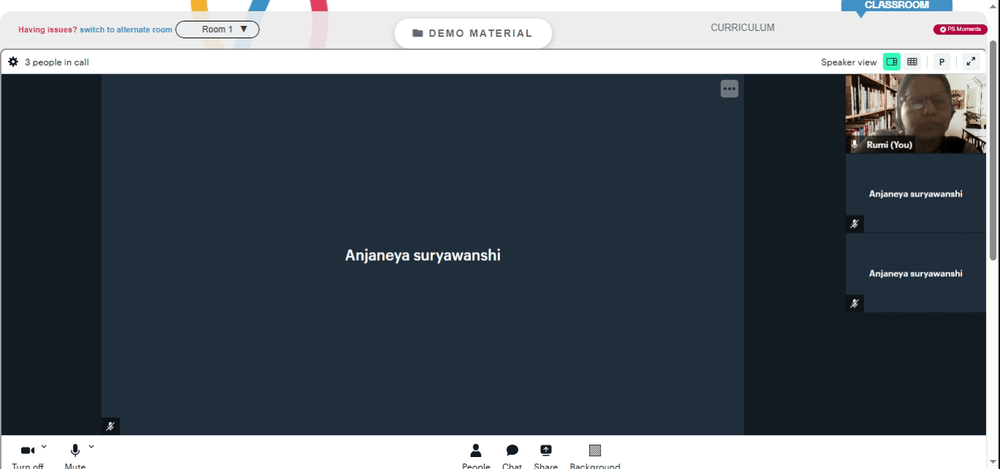This screenshot has height=469, width=1000.
Task: Click muted mic icon on lower Anjaneya tile
Action: [855, 304]
